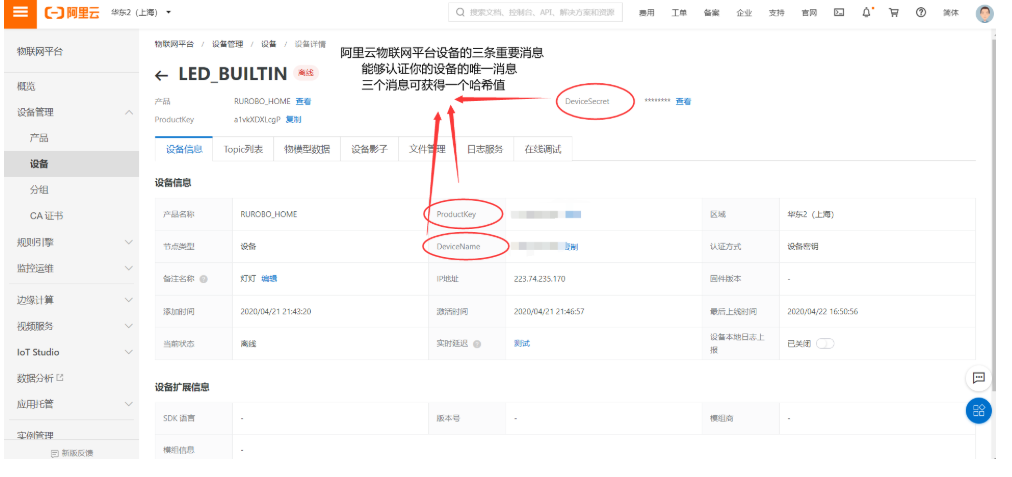This screenshot has height=477, width=1012.
Task: Open the shopping cart icon
Action: (x=894, y=12)
